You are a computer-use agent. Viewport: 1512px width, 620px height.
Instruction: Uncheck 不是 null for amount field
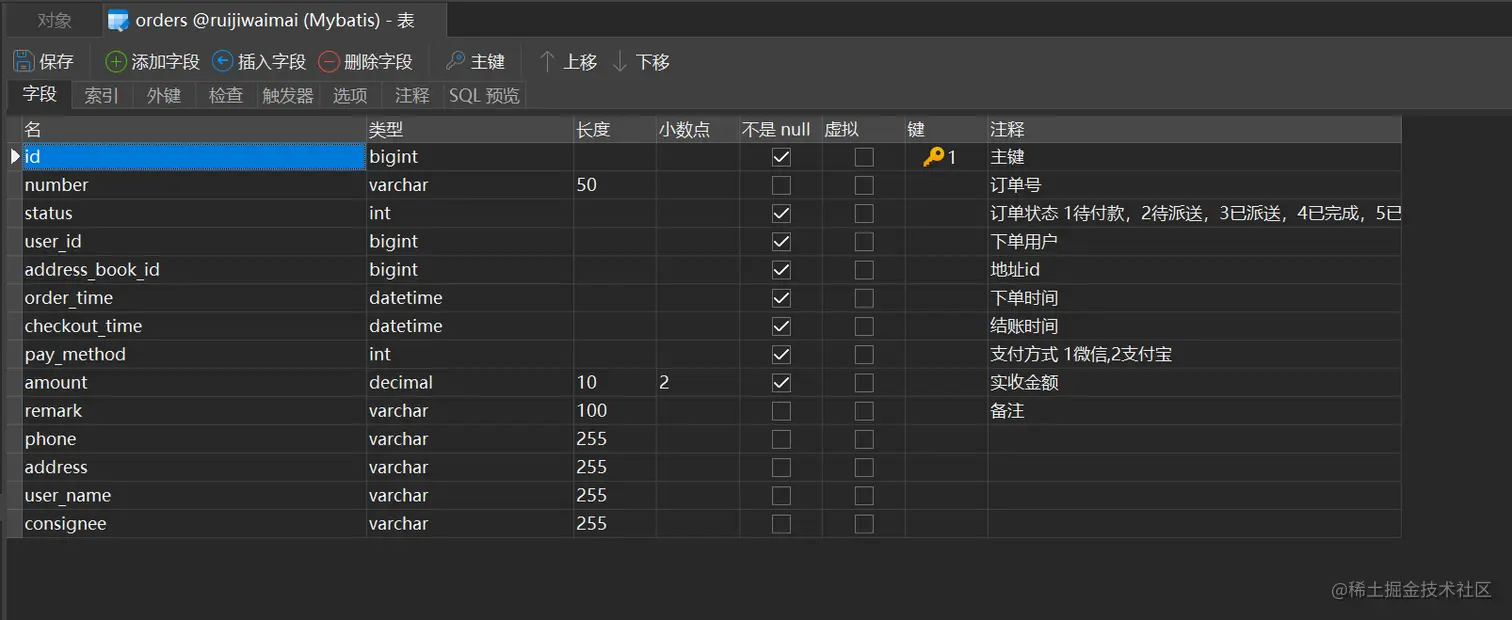[x=781, y=382]
